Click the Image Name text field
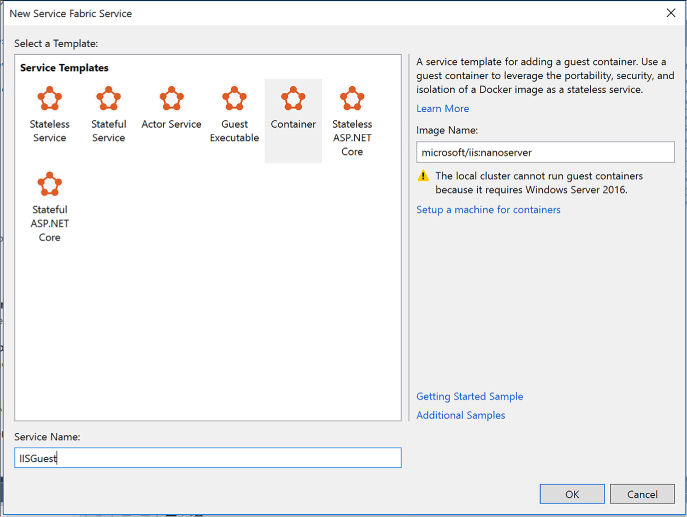Viewport: 687px width, 517px height. point(545,152)
